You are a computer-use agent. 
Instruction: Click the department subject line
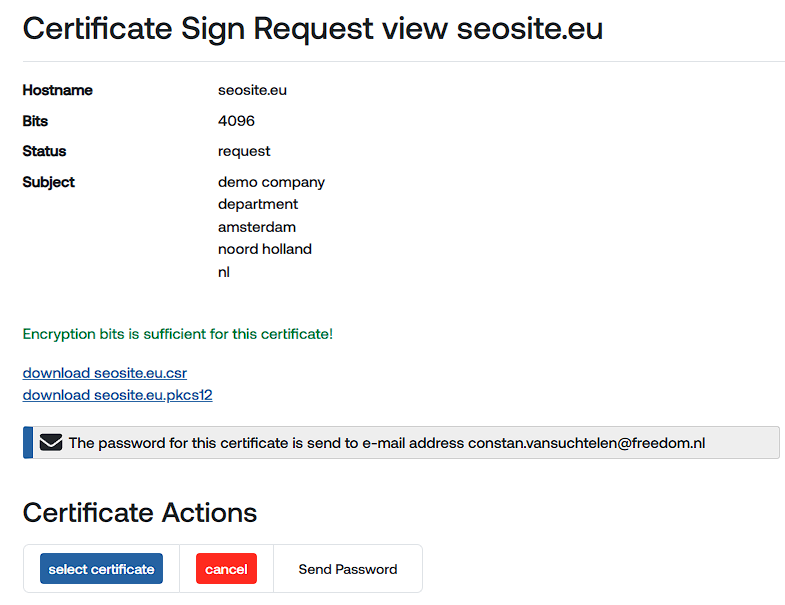point(258,204)
